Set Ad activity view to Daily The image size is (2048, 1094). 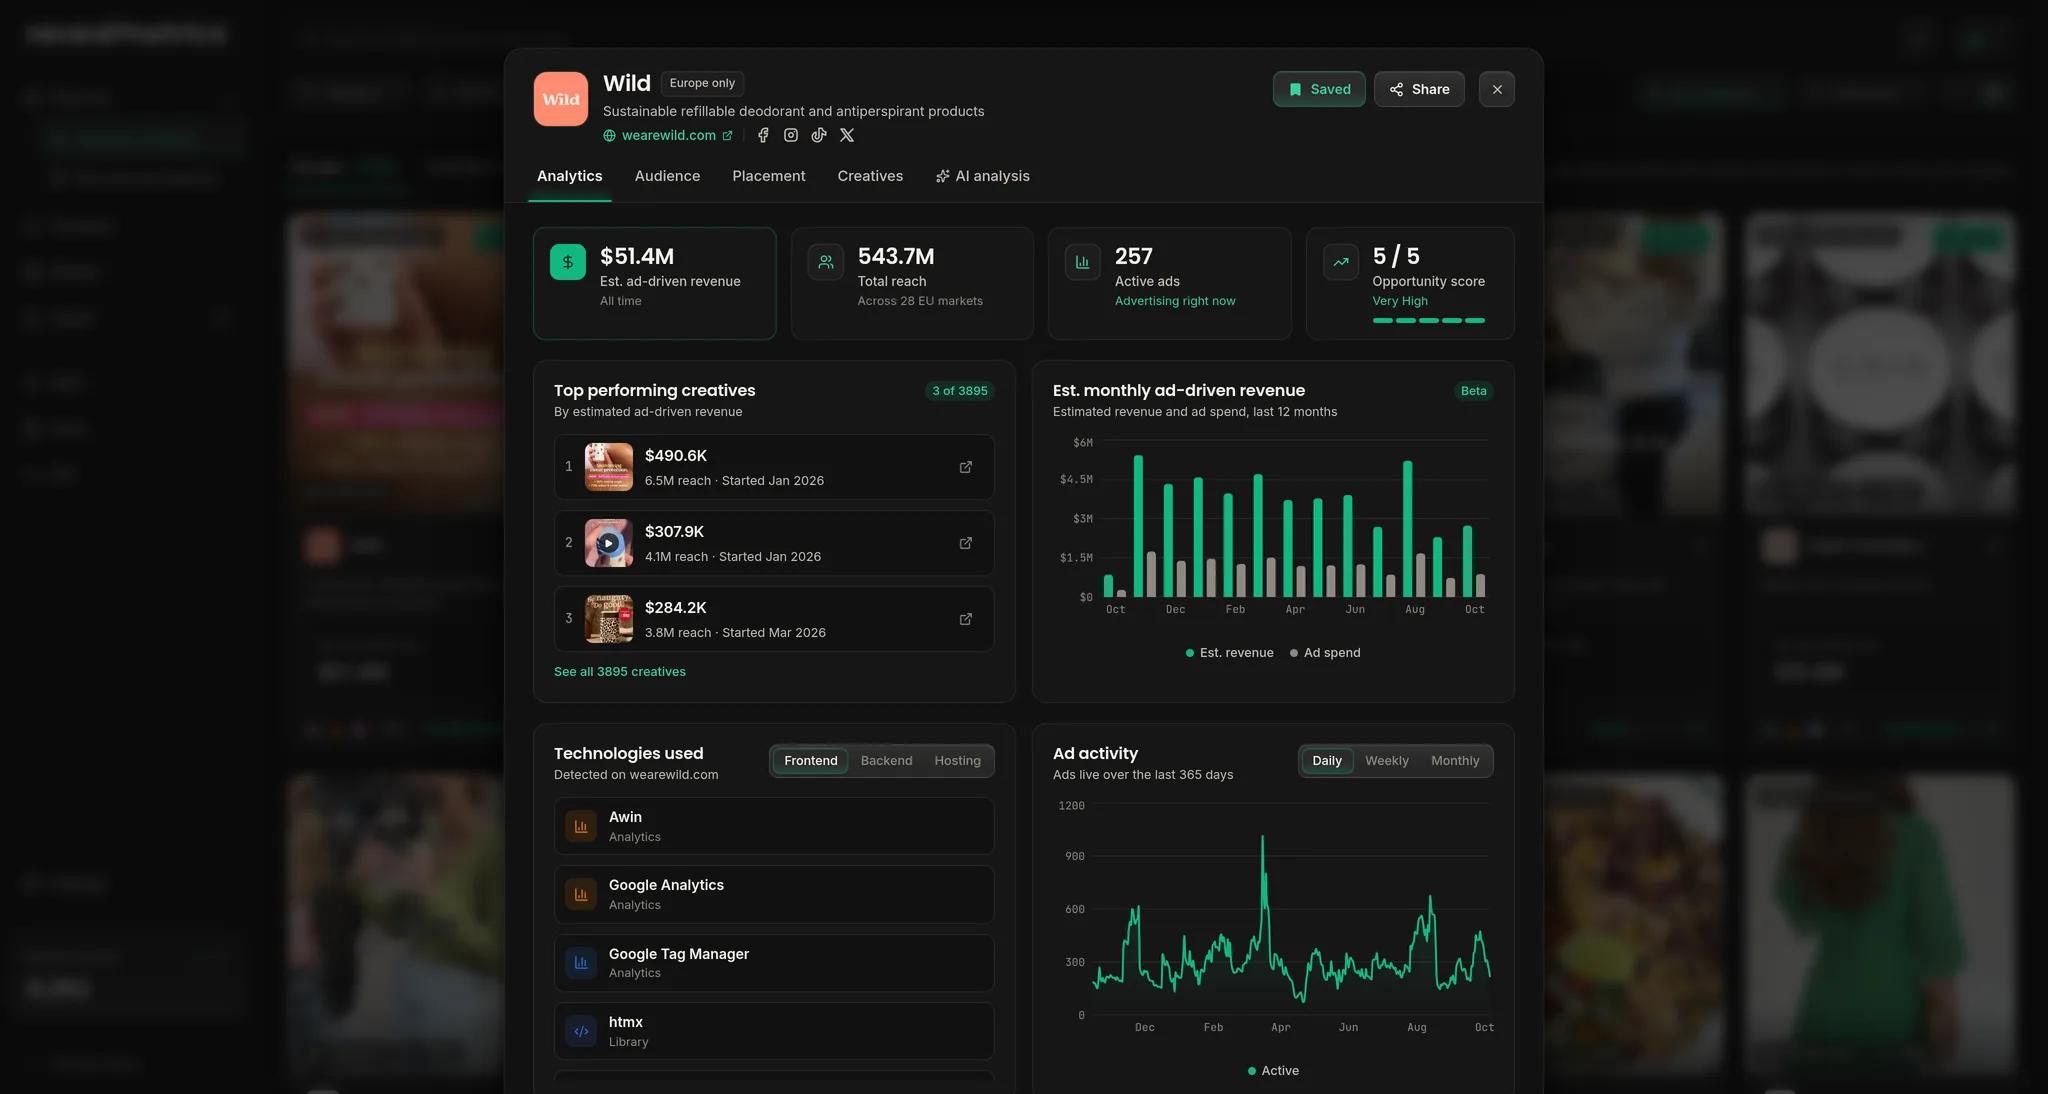click(1327, 761)
